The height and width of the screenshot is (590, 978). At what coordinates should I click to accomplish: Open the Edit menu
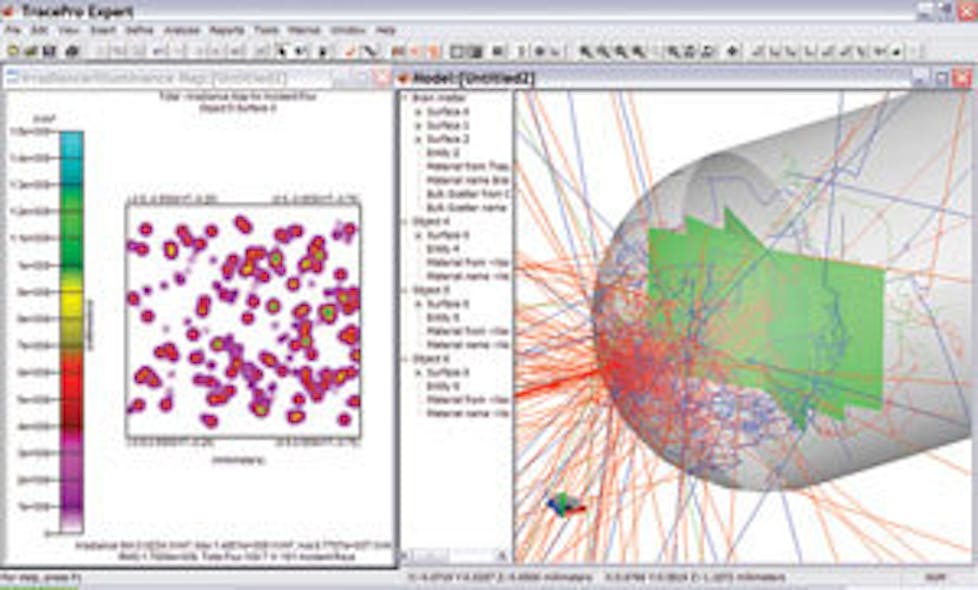[x=39, y=30]
